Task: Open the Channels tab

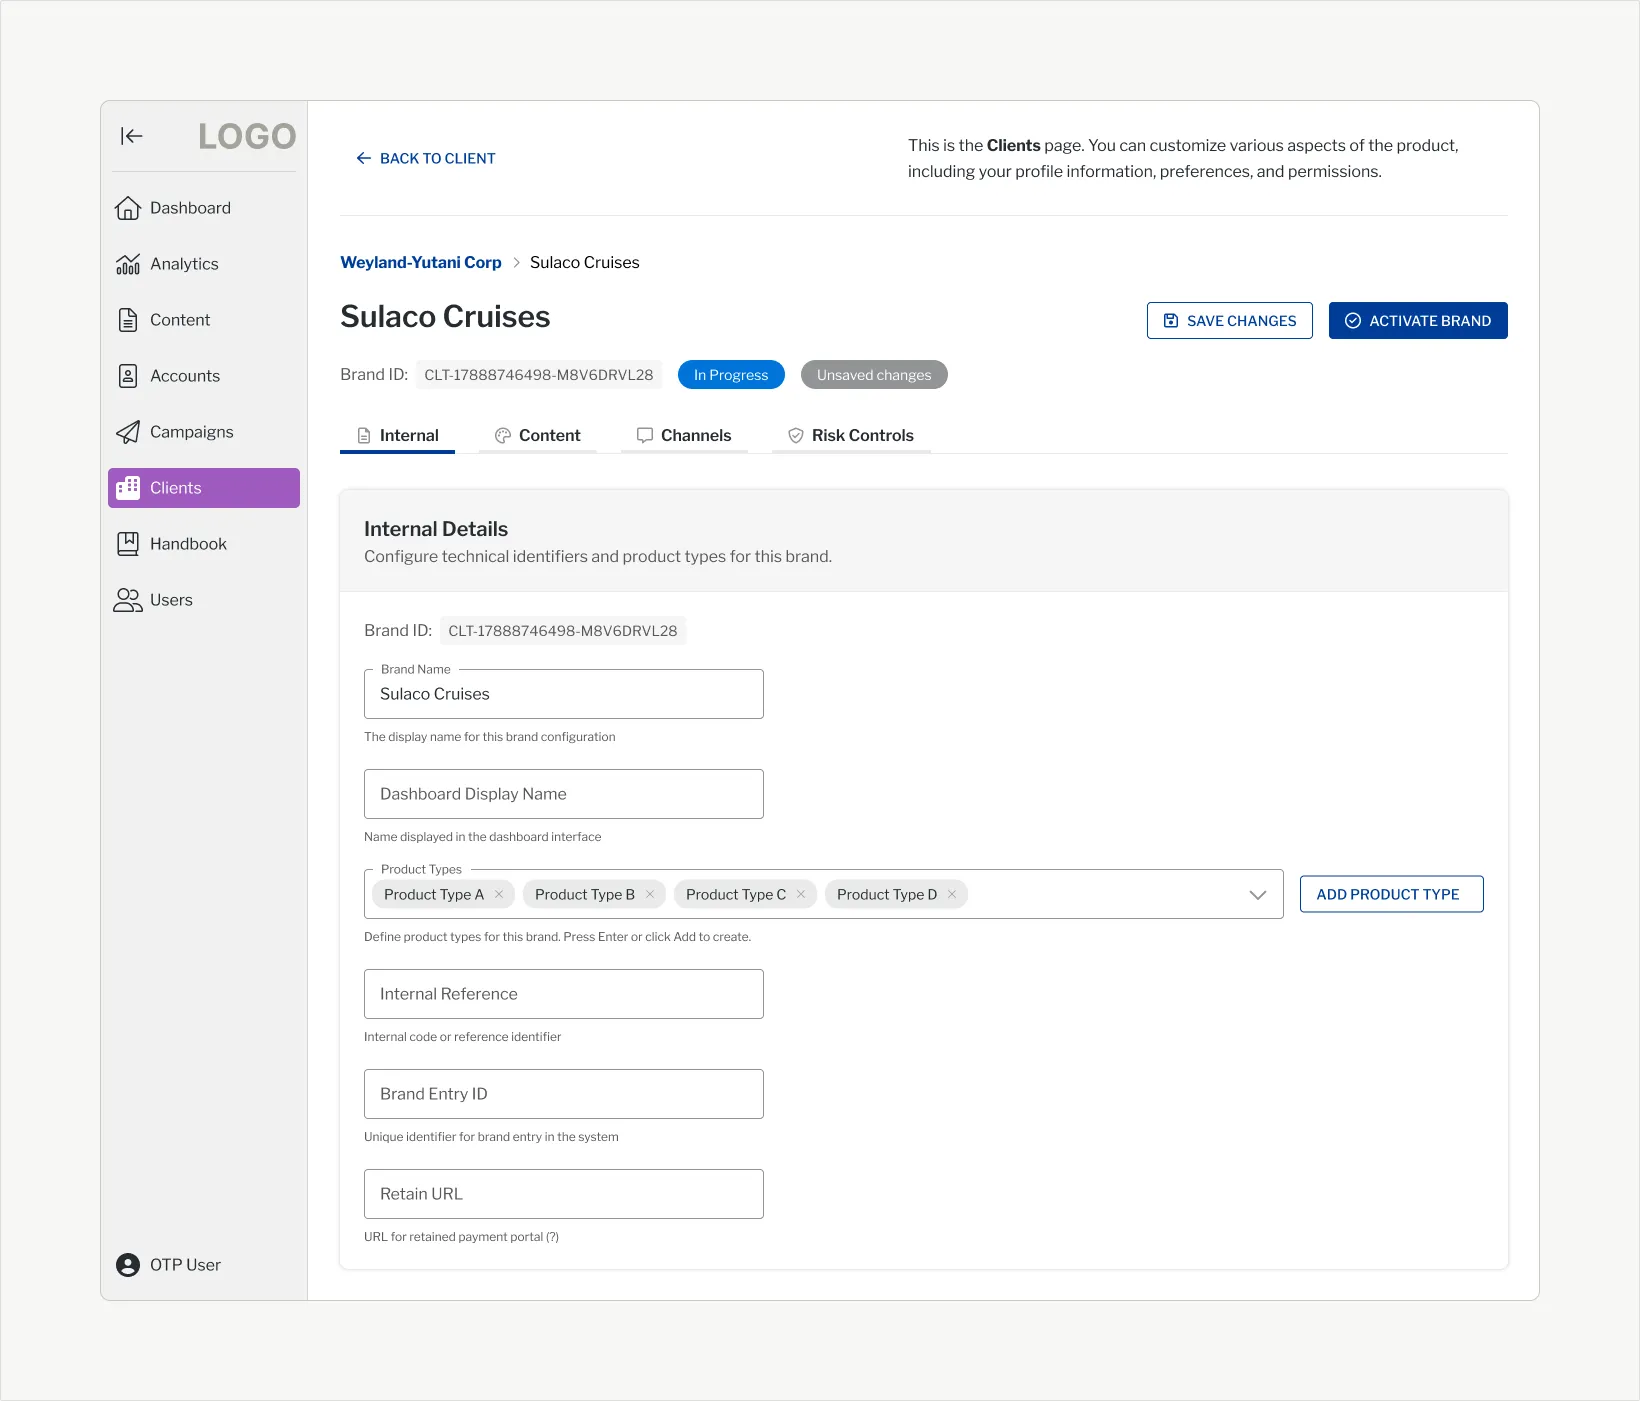Action: pos(684,436)
